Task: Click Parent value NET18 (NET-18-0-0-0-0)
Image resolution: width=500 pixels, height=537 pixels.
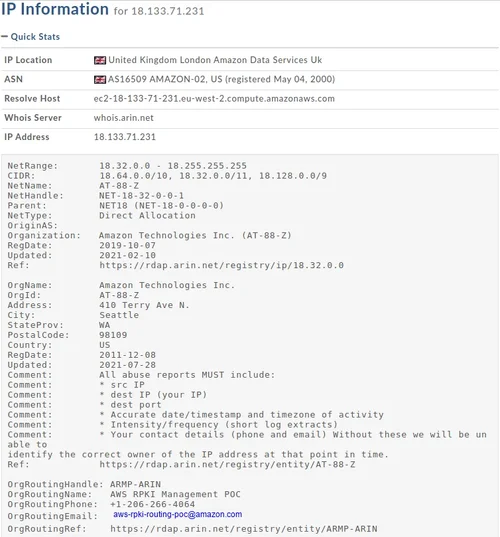Action: coord(161,205)
